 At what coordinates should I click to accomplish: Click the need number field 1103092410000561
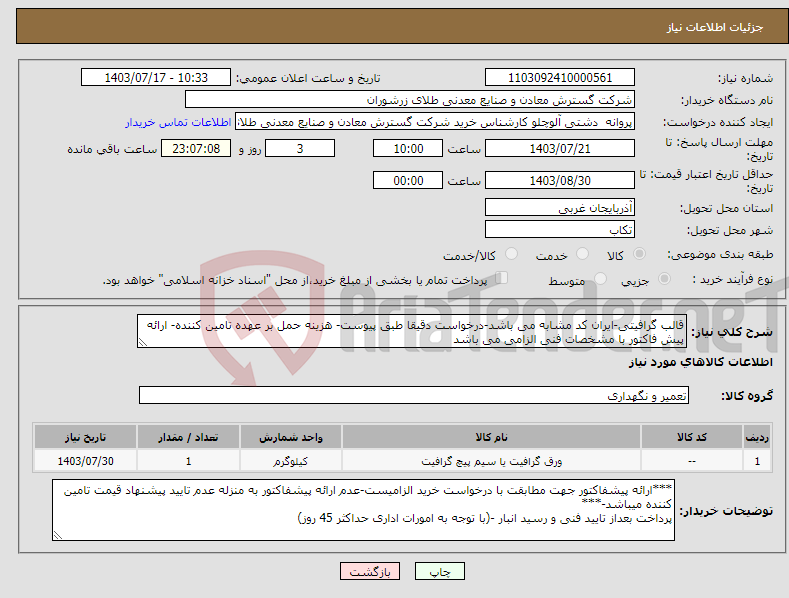pyautogui.click(x=560, y=78)
